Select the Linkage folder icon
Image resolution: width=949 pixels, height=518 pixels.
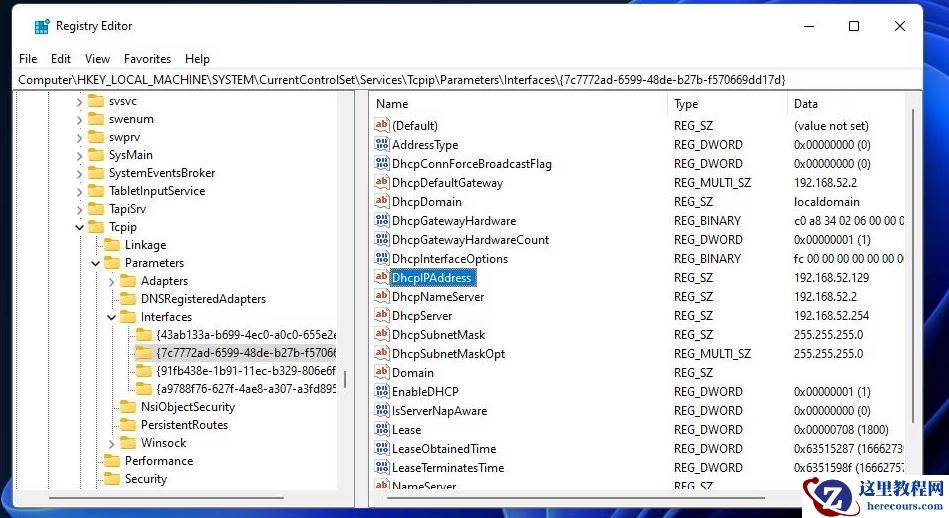coord(112,244)
